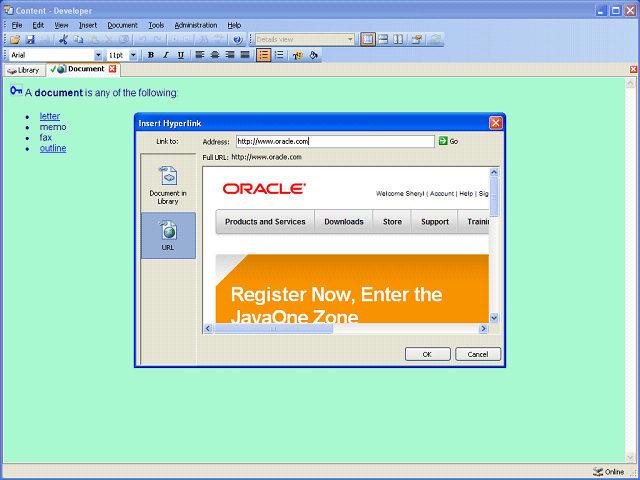Viewport: 640px width, 480px height.
Task: Click the Cut scissors icon
Action: click(x=63, y=40)
